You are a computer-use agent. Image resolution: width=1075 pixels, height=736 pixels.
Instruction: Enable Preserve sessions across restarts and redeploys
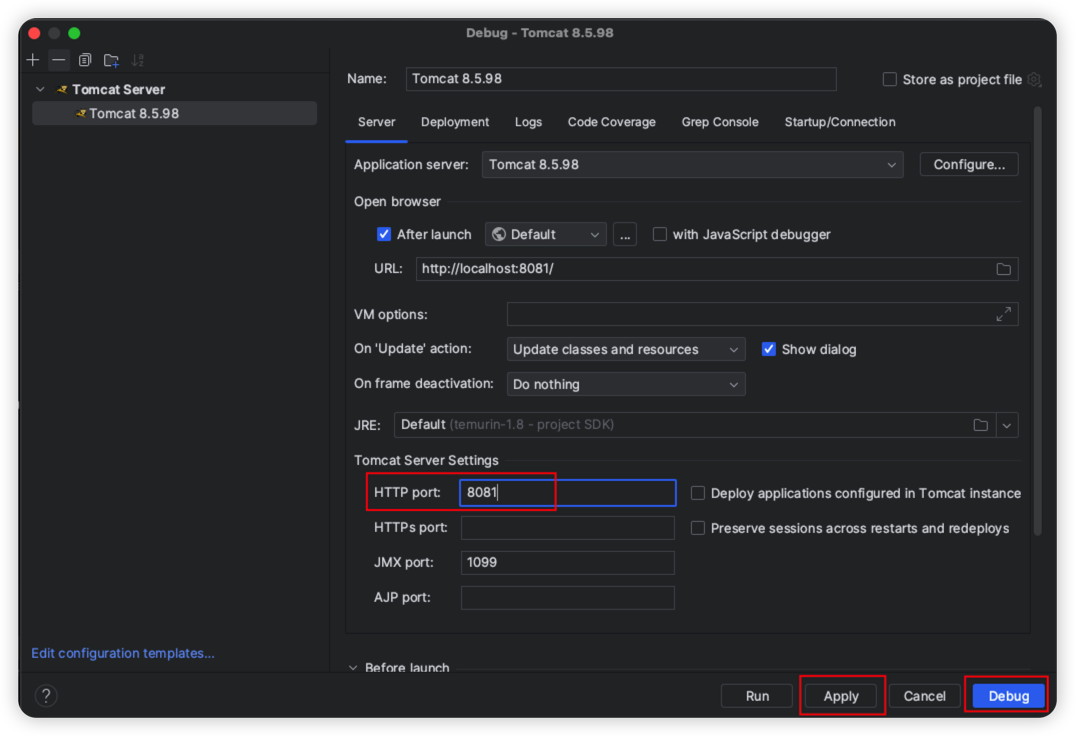tap(697, 528)
